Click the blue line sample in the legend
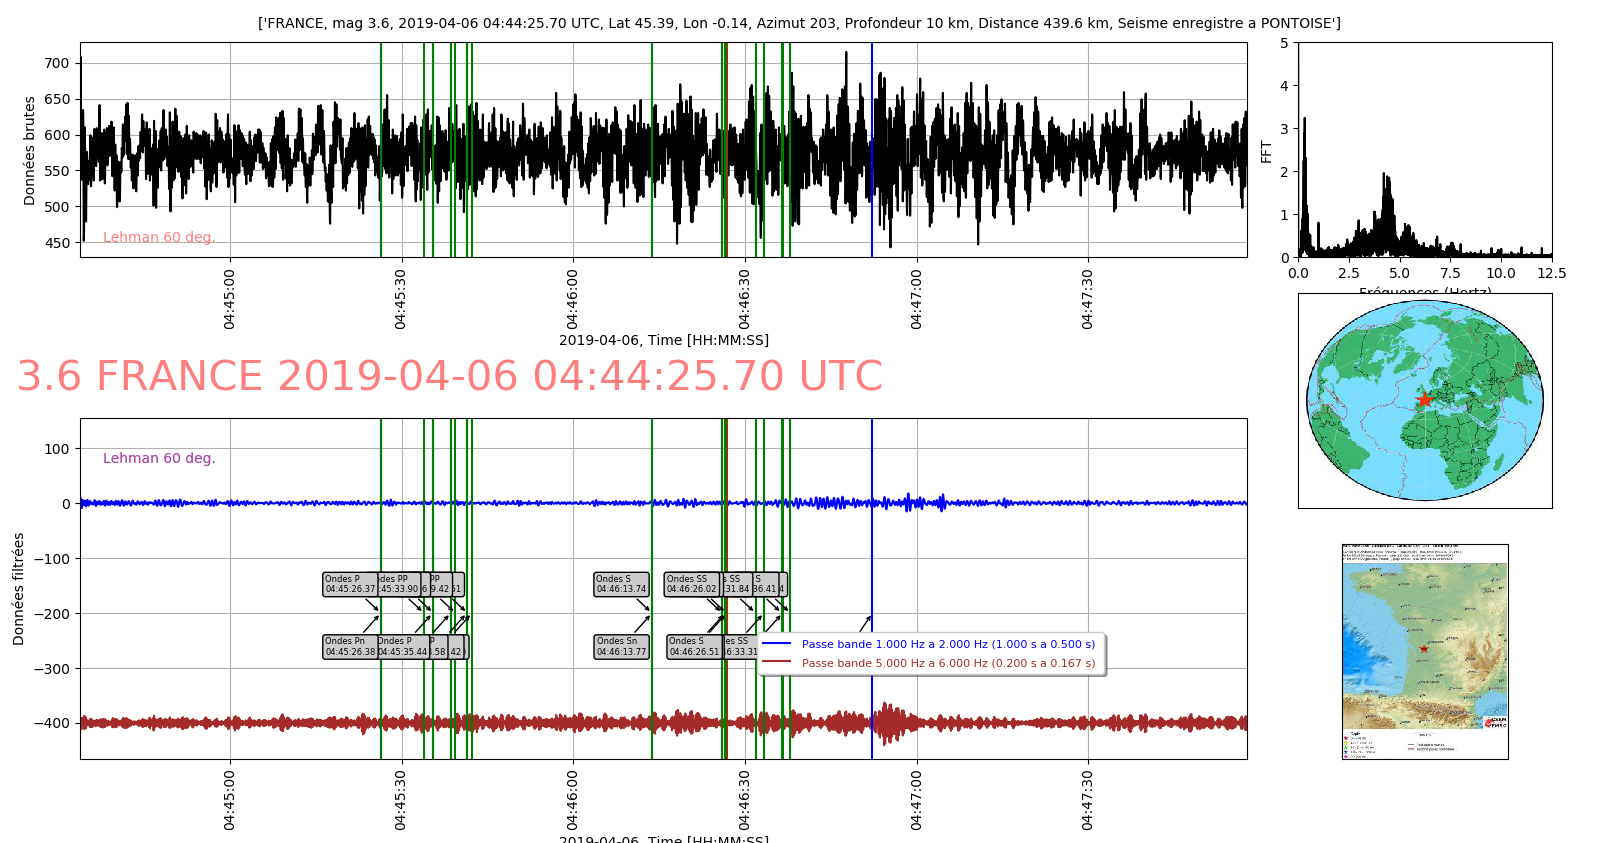1600x843 pixels. (x=776, y=644)
